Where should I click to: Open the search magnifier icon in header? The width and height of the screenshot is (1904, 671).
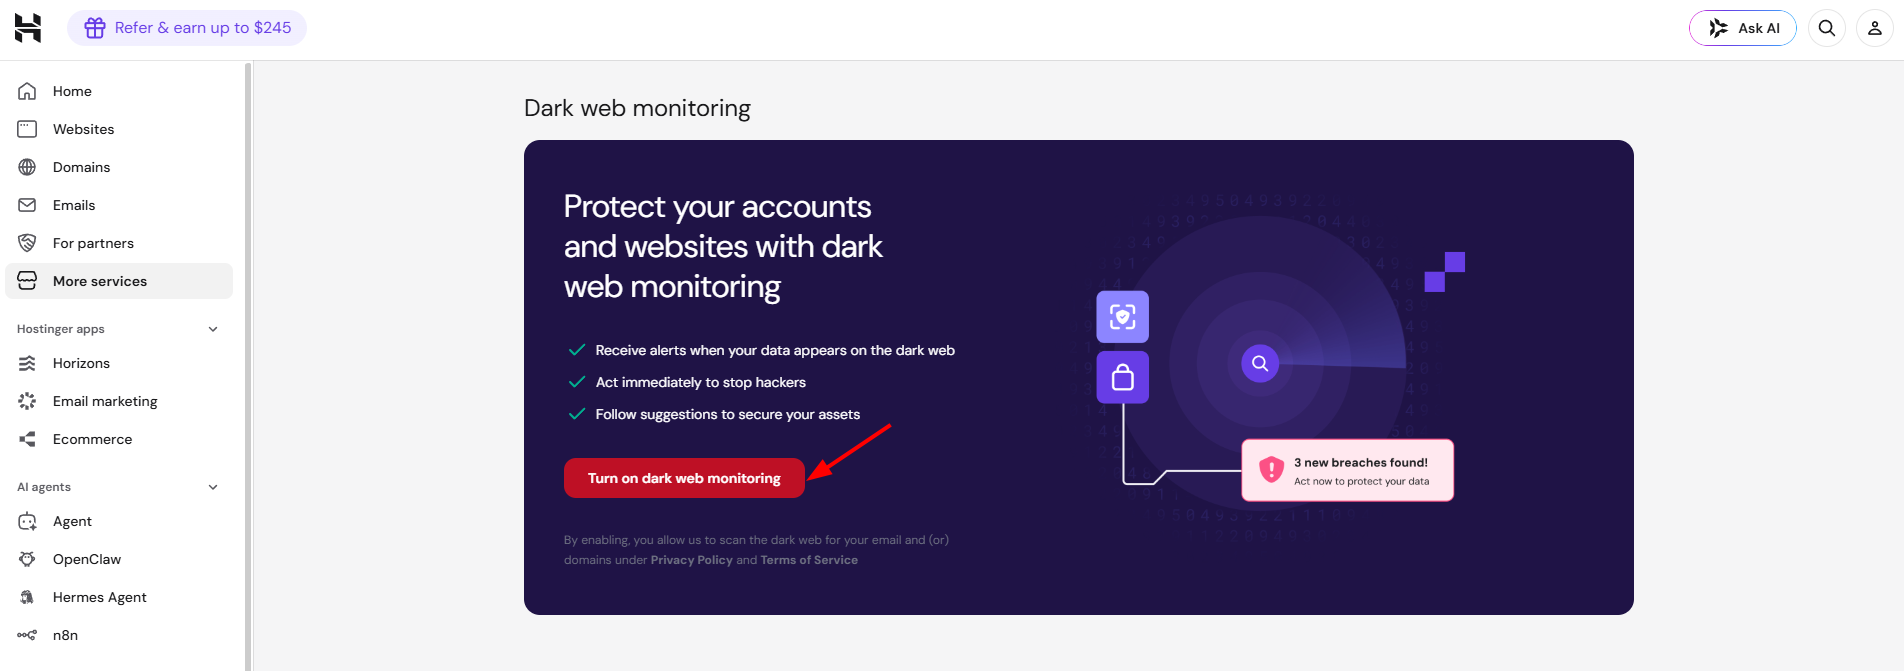(x=1827, y=28)
